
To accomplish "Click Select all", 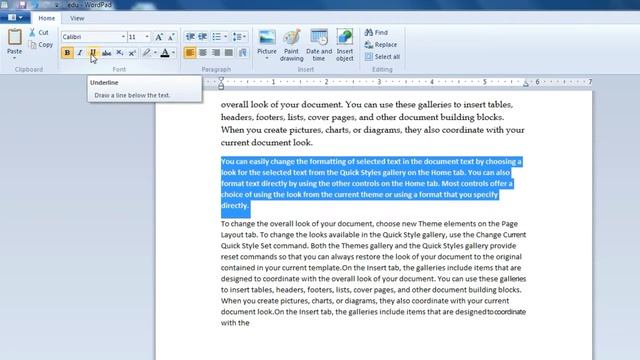I will point(382,57).
